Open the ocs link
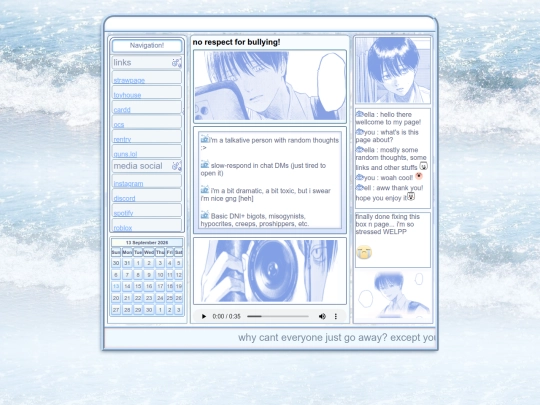The image size is (540, 405). click(x=119, y=125)
